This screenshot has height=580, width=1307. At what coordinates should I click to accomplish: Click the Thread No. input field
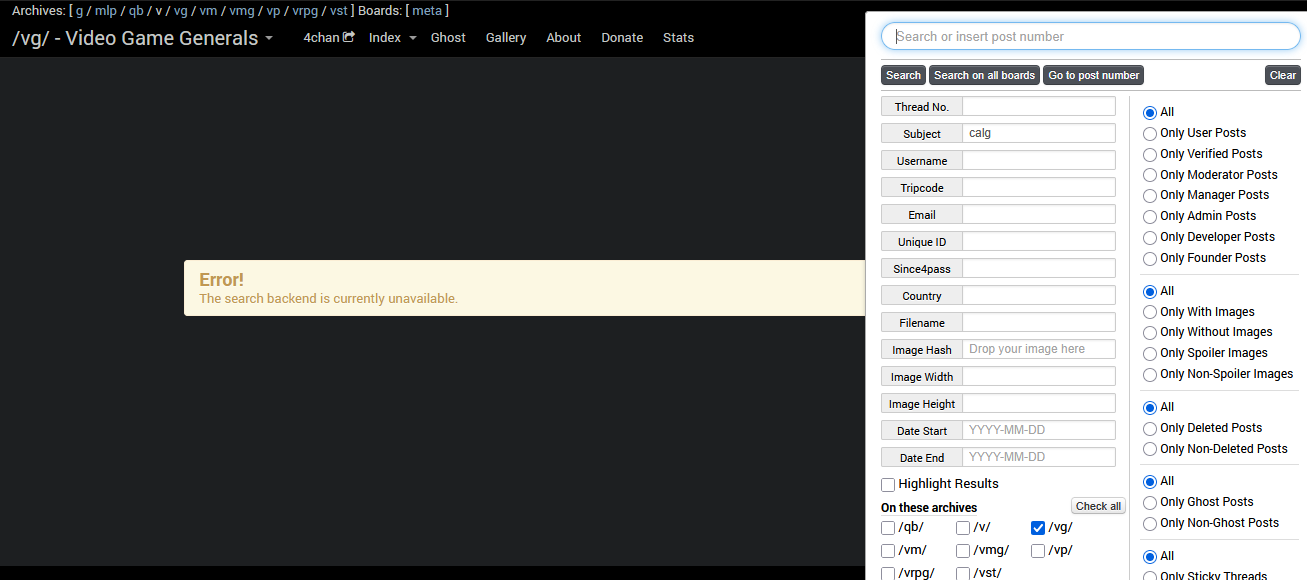tap(1038, 106)
